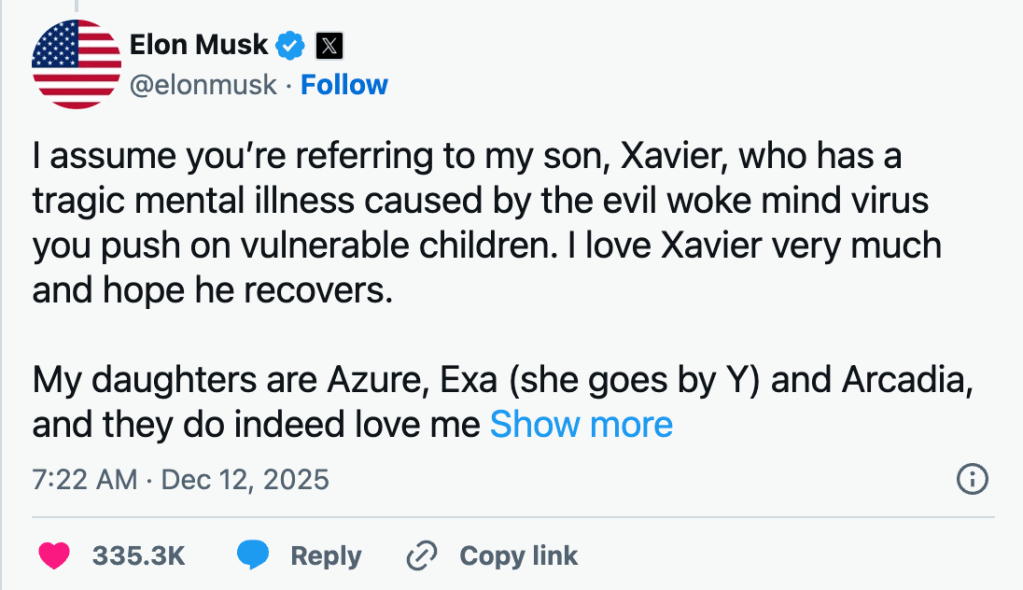1023x590 pixels.
Task: Click the blue verified checkmark badge
Action: pyautogui.click(x=291, y=45)
